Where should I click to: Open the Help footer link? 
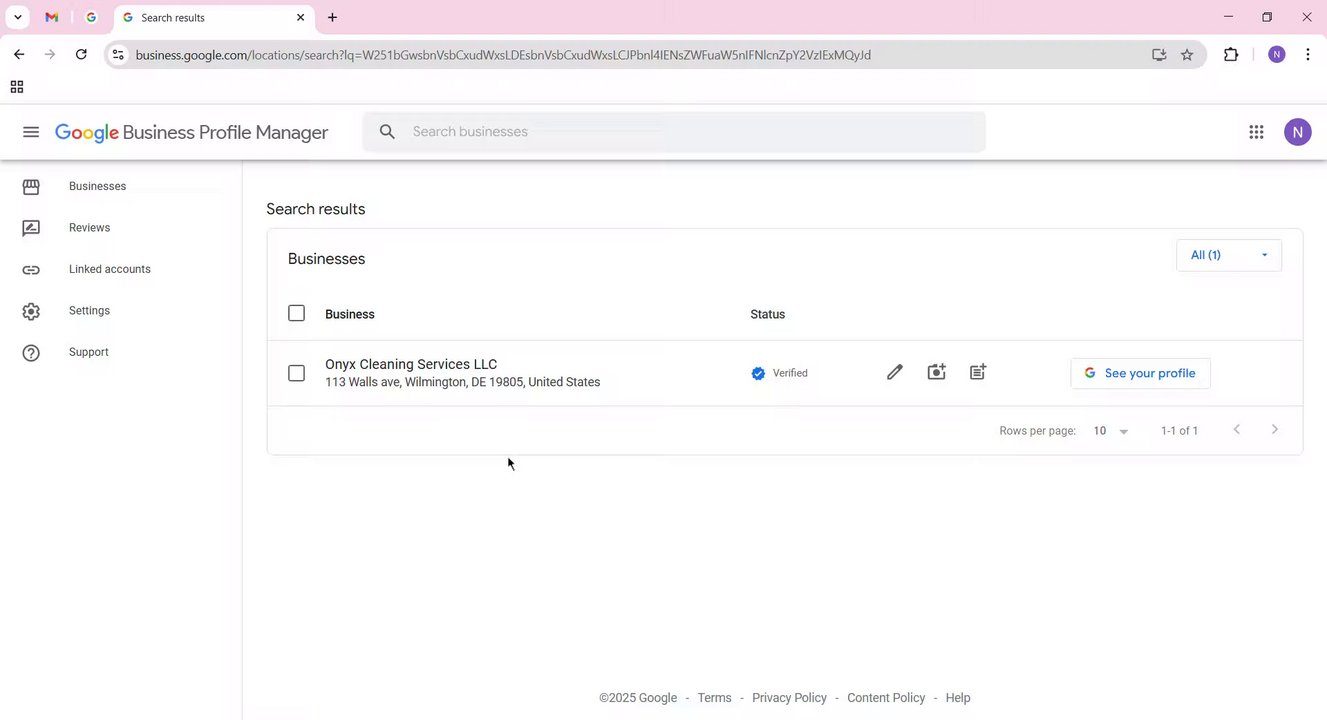point(958,698)
